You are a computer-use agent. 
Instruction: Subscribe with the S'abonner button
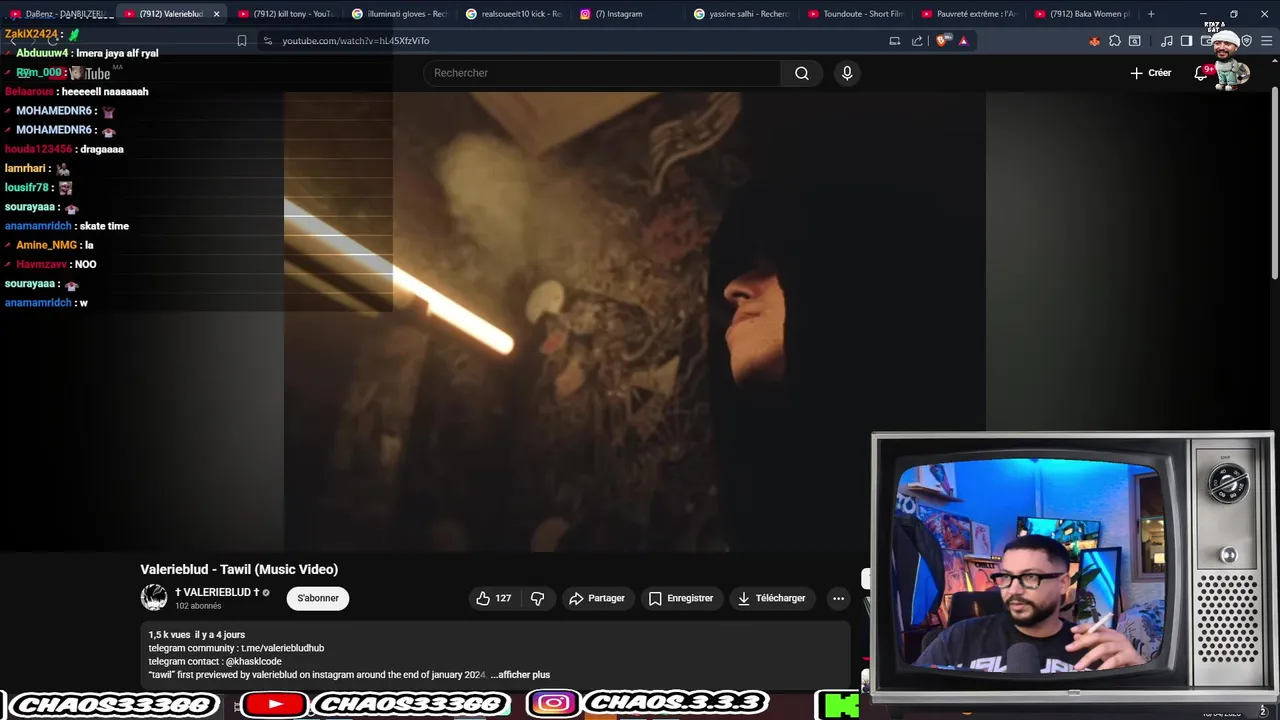pyautogui.click(x=318, y=598)
